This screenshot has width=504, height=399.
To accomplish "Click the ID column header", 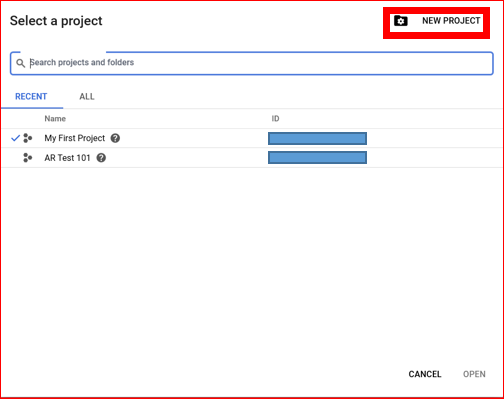I will 275,119.
